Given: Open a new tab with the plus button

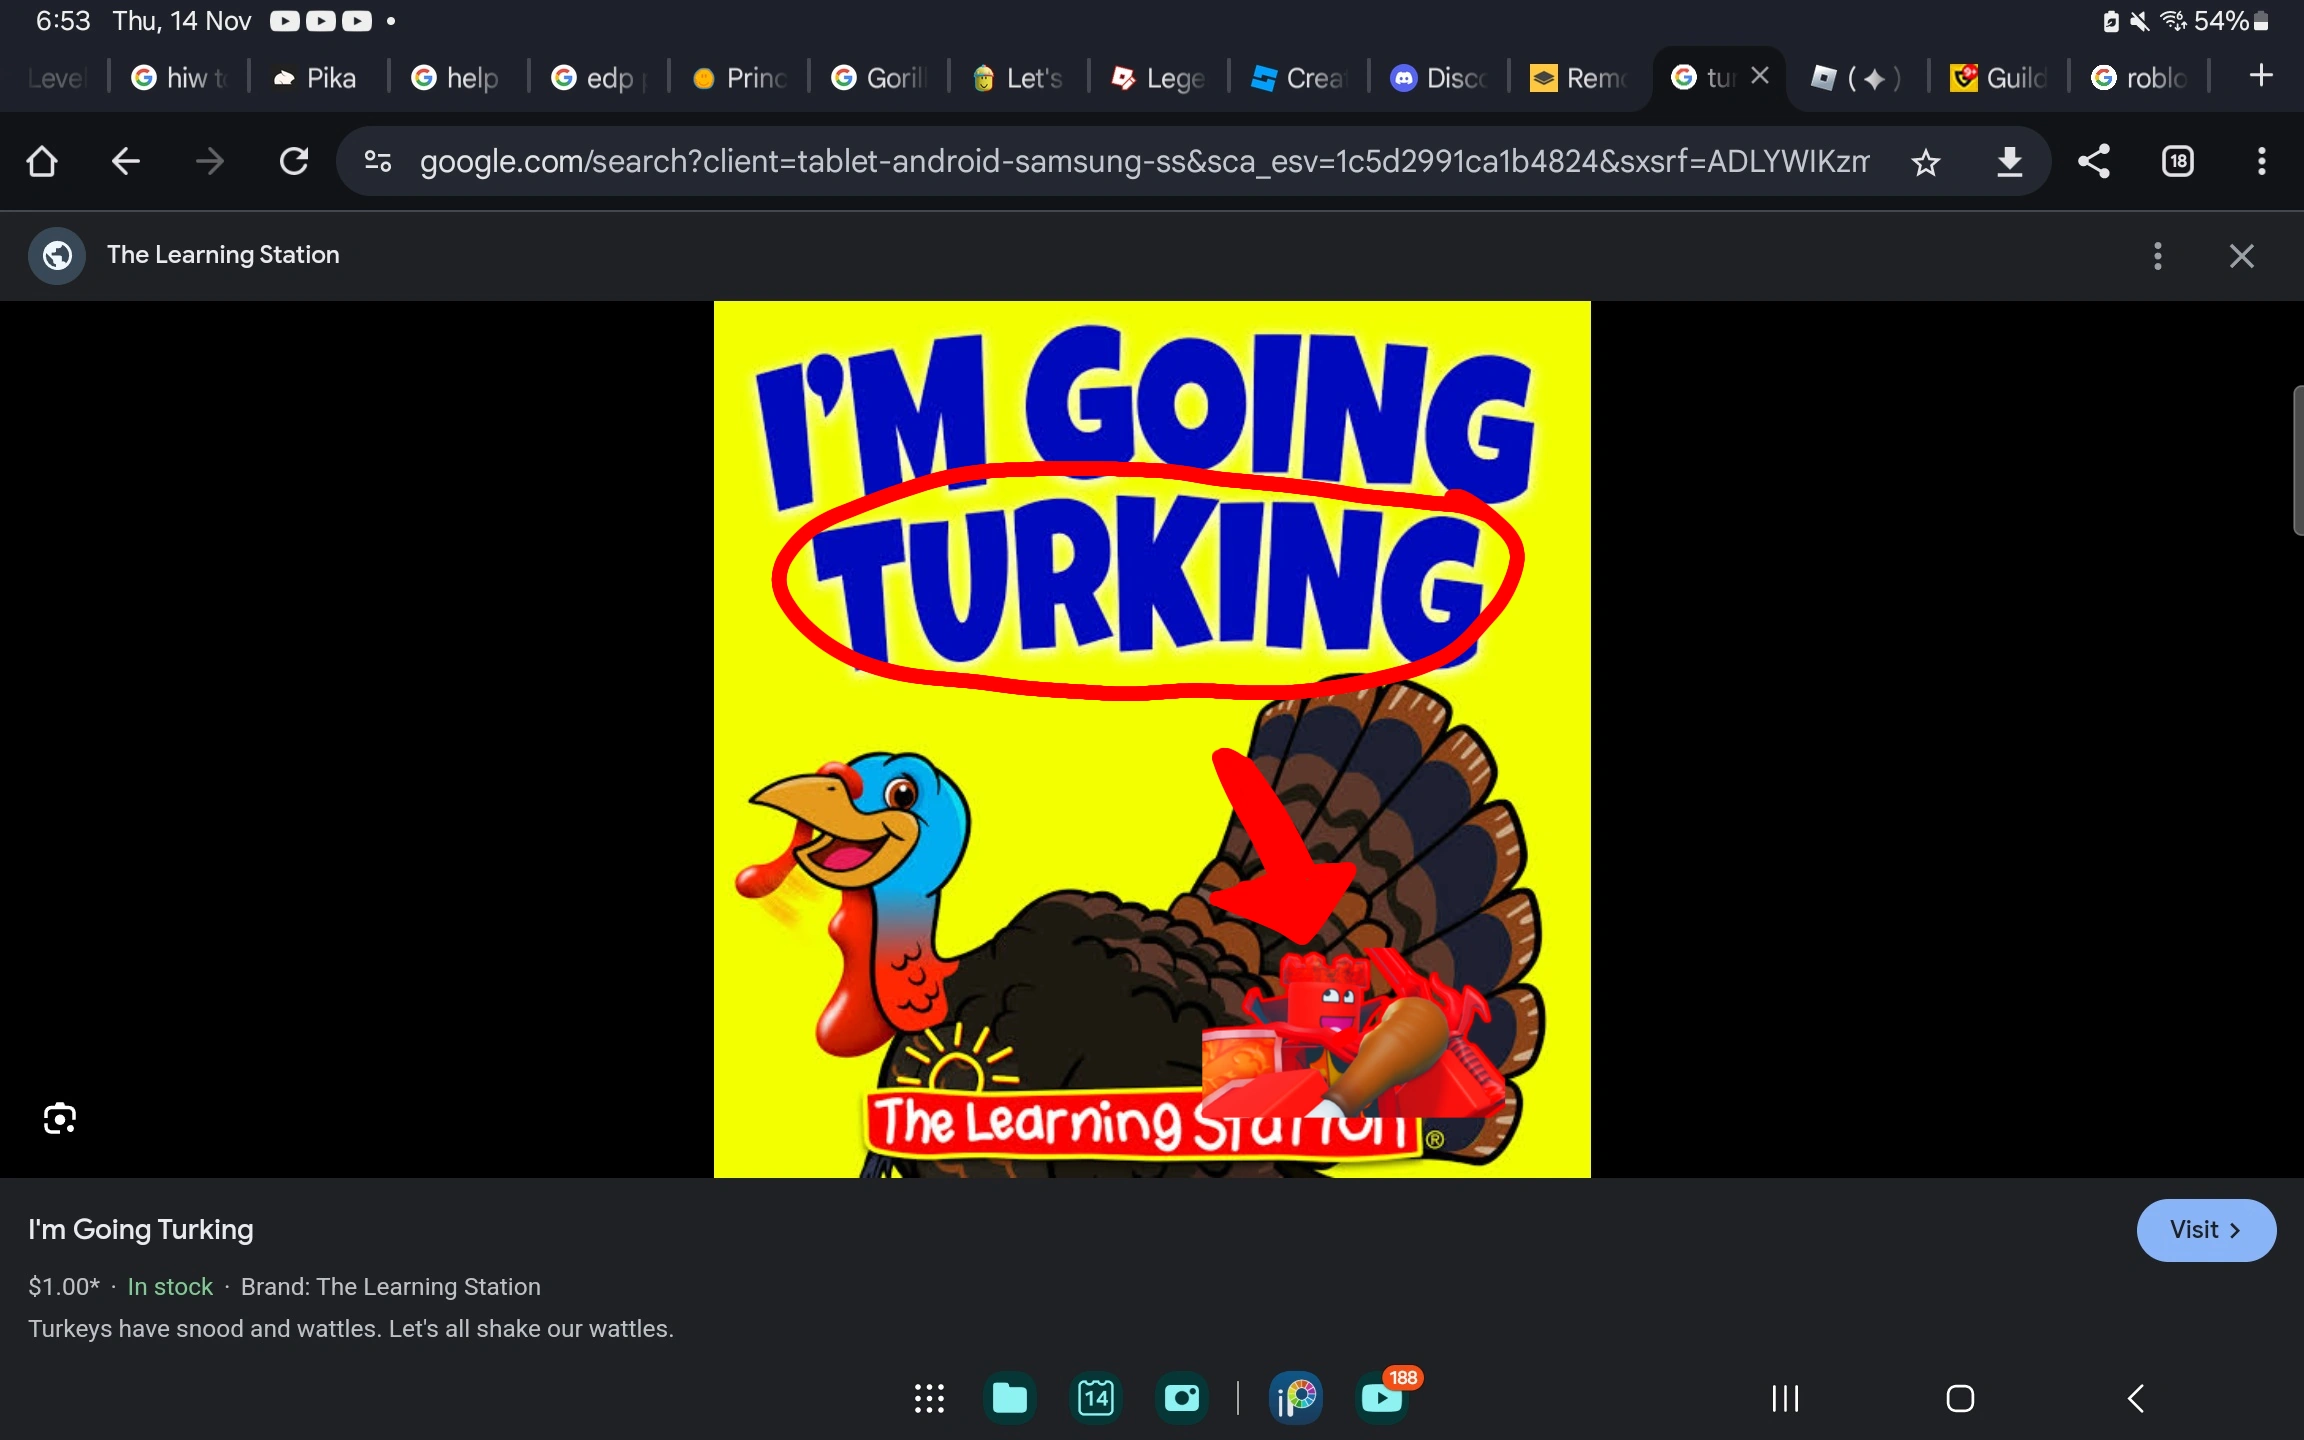Looking at the screenshot, I should coord(2260,76).
